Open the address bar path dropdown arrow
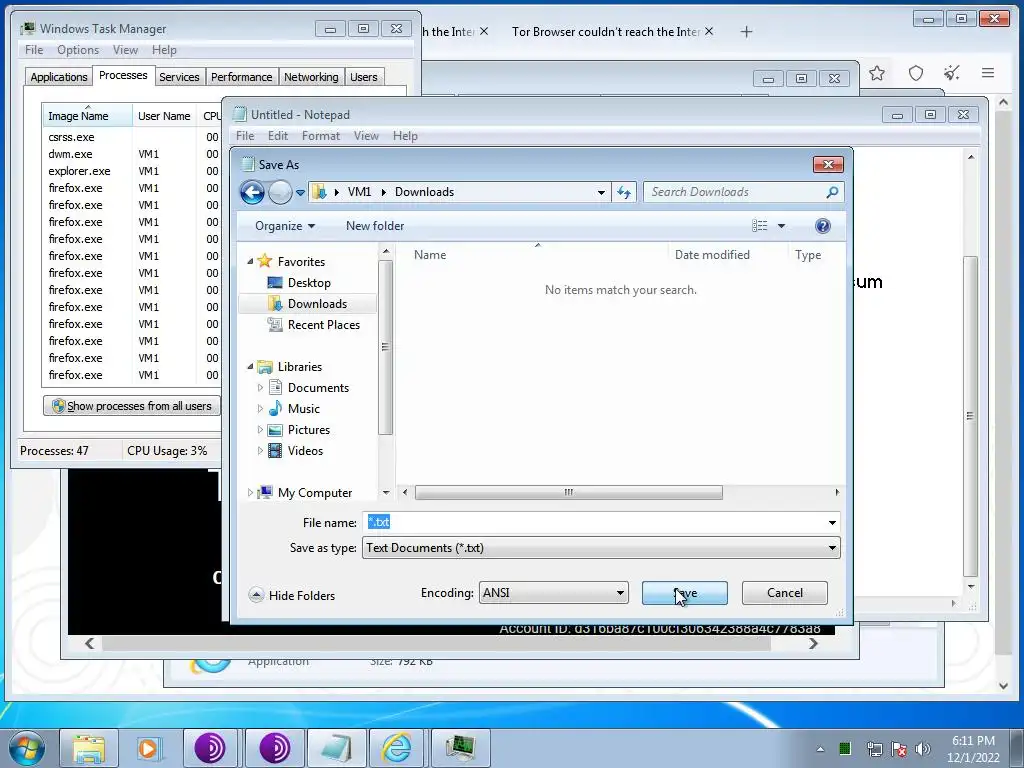This screenshot has height=768, width=1024. 601,192
